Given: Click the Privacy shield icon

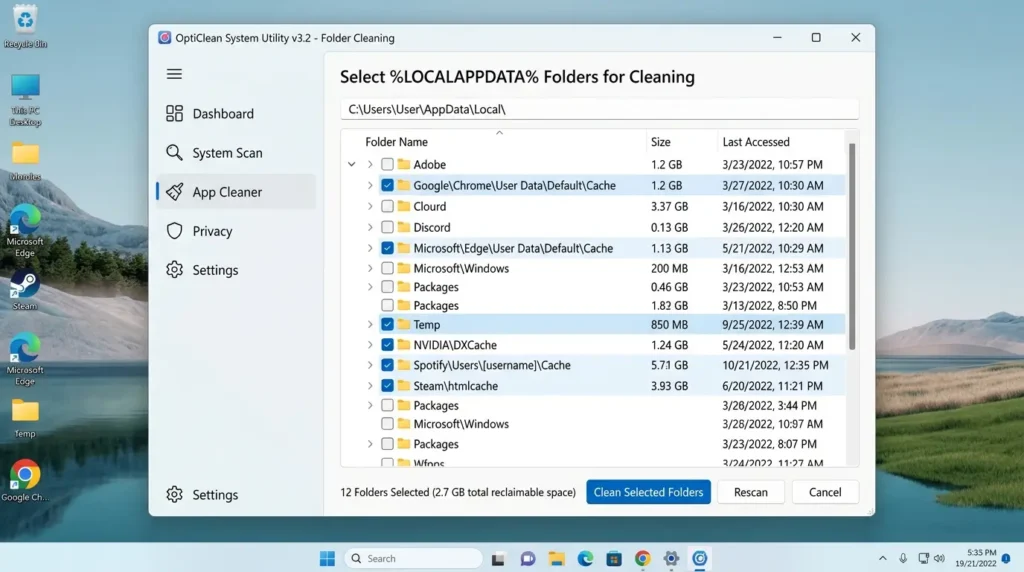Looking at the screenshot, I should coord(174,231).
